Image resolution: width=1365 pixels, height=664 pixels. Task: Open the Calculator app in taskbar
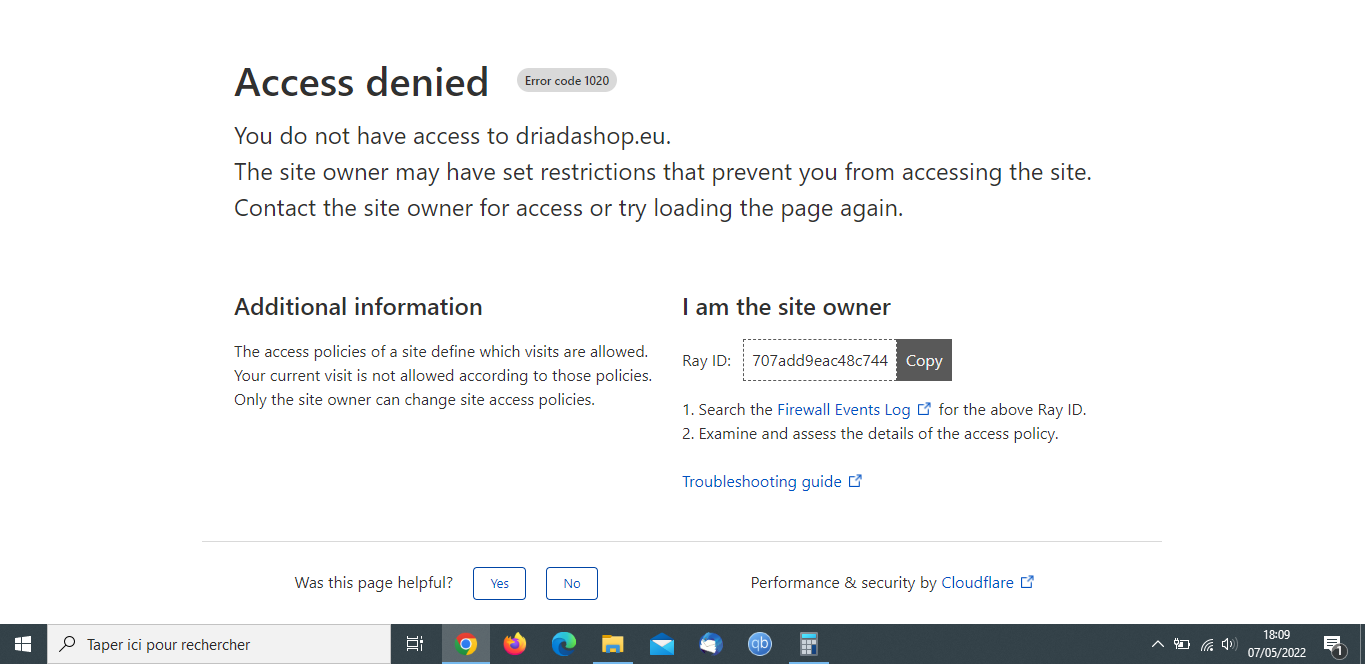809,645
